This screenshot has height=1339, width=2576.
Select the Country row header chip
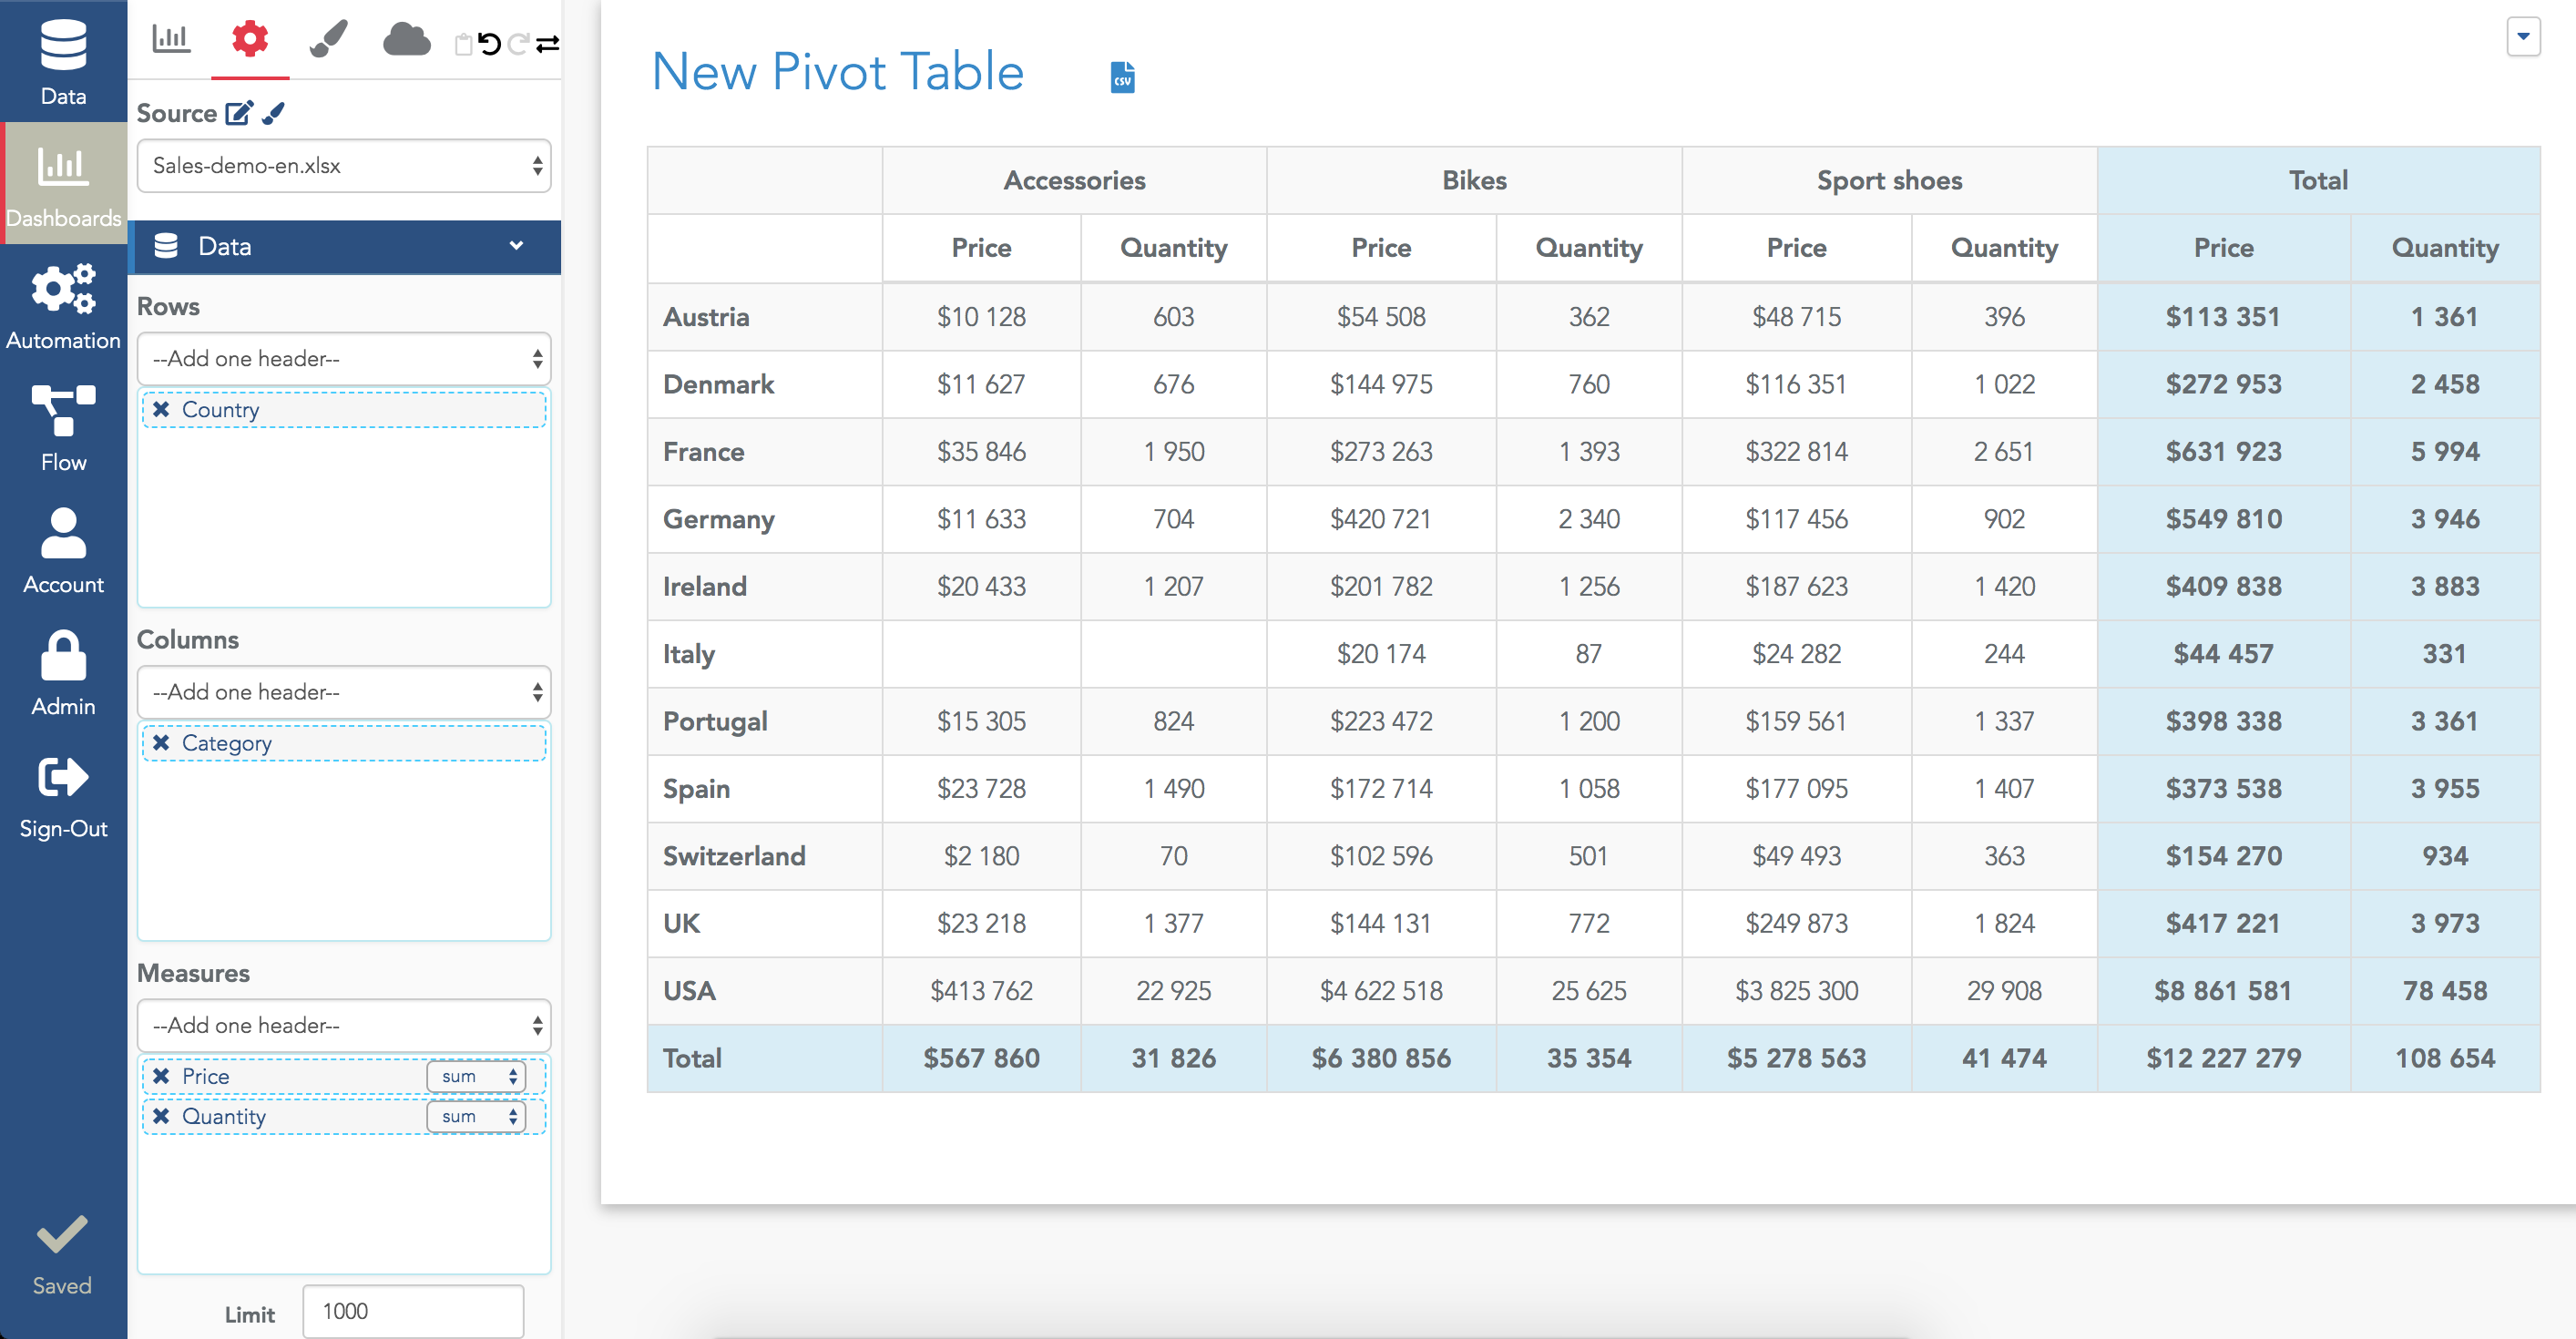(x=344, y=409)
